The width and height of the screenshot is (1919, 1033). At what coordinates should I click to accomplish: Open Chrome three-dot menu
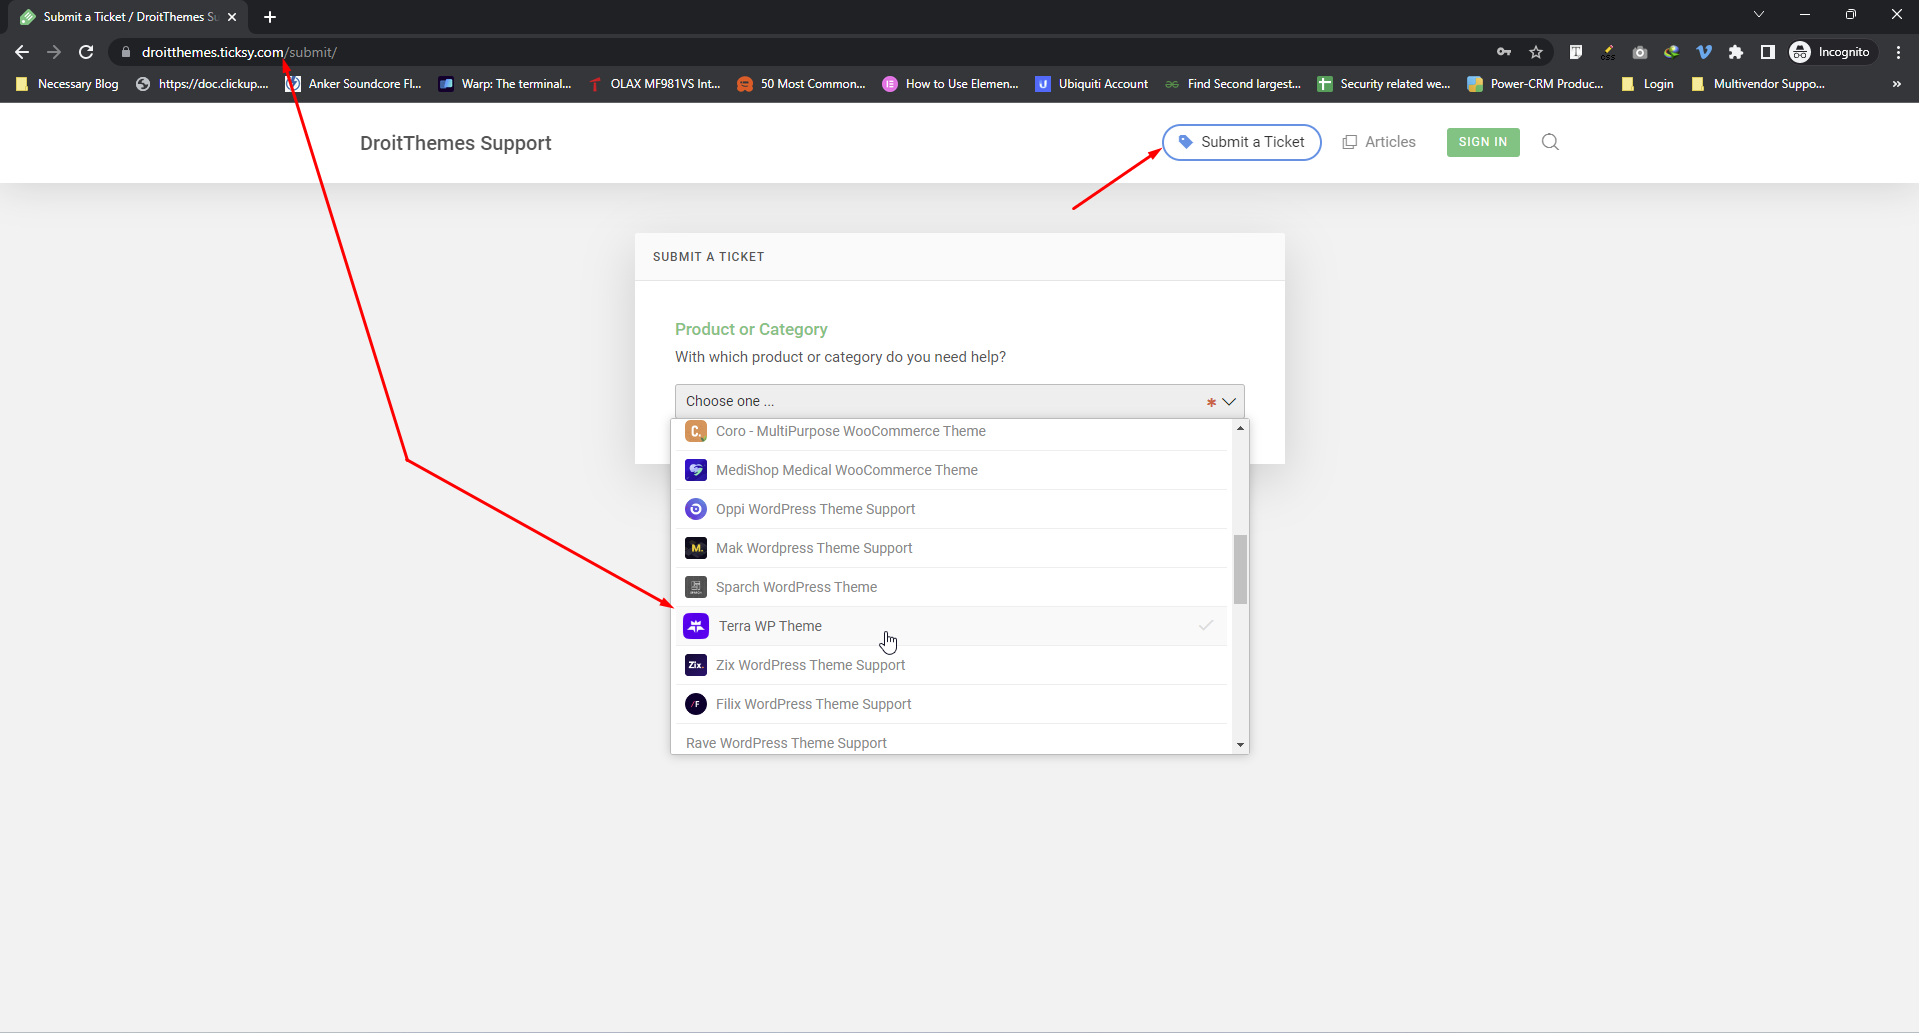pos(1898,52)
